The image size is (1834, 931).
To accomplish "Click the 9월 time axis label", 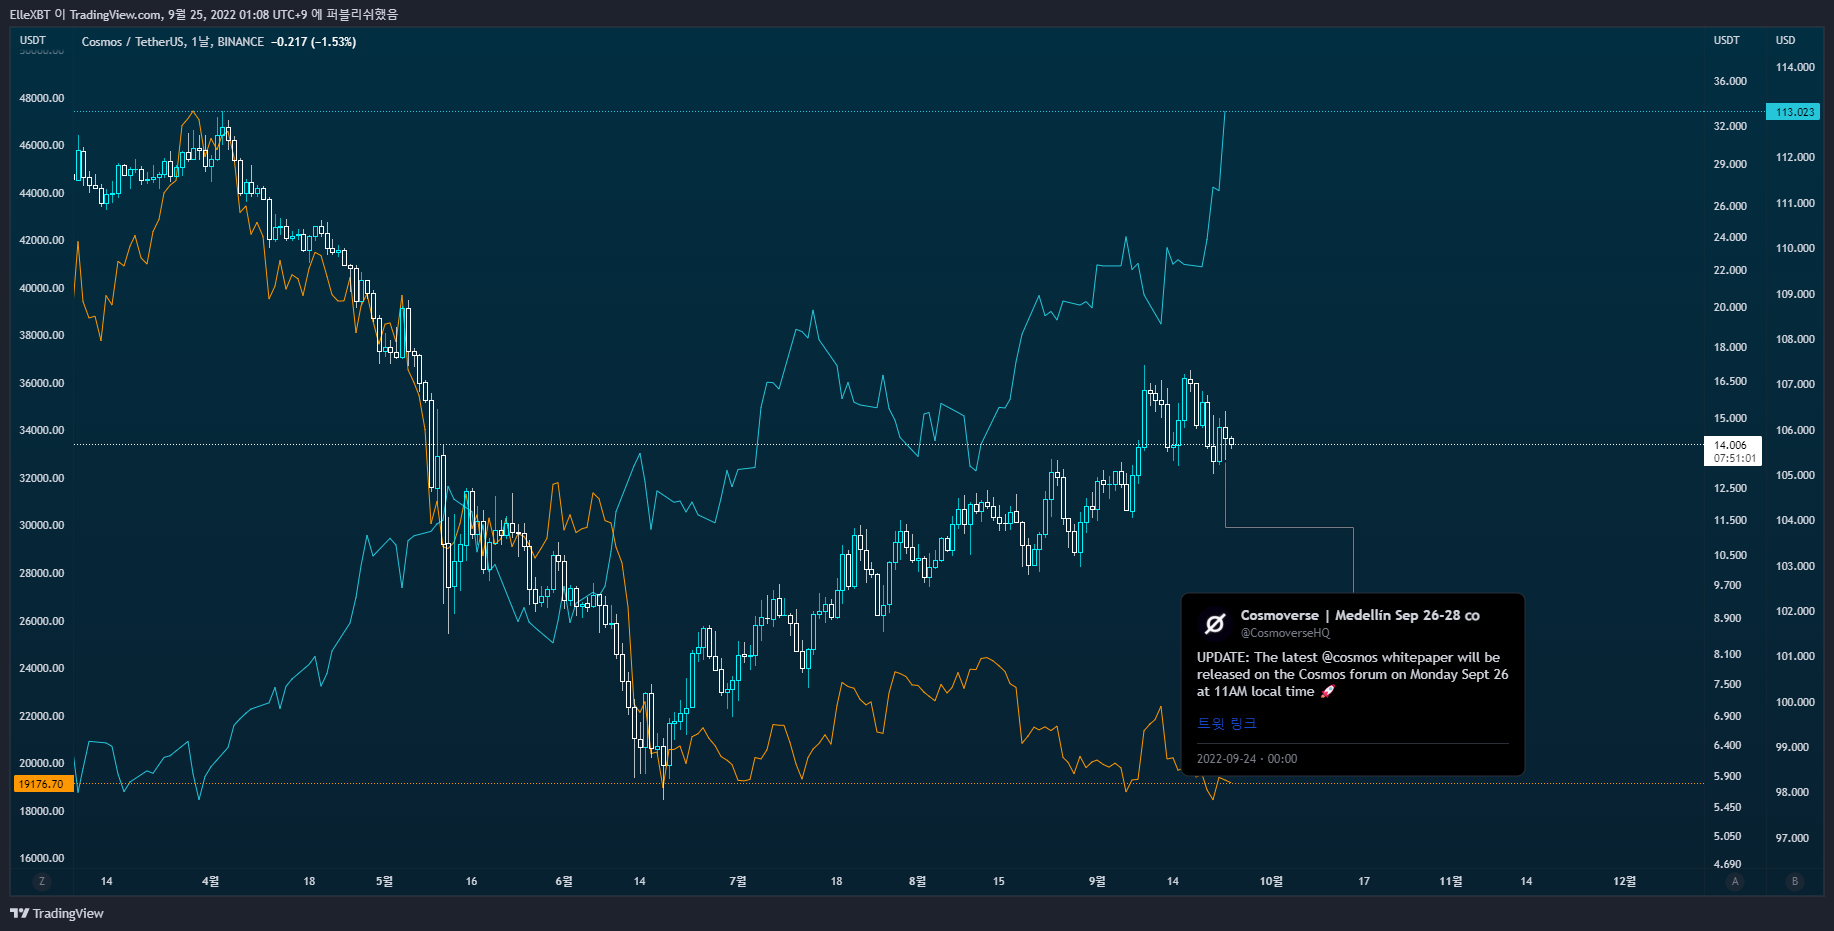I will [1097, 881].
